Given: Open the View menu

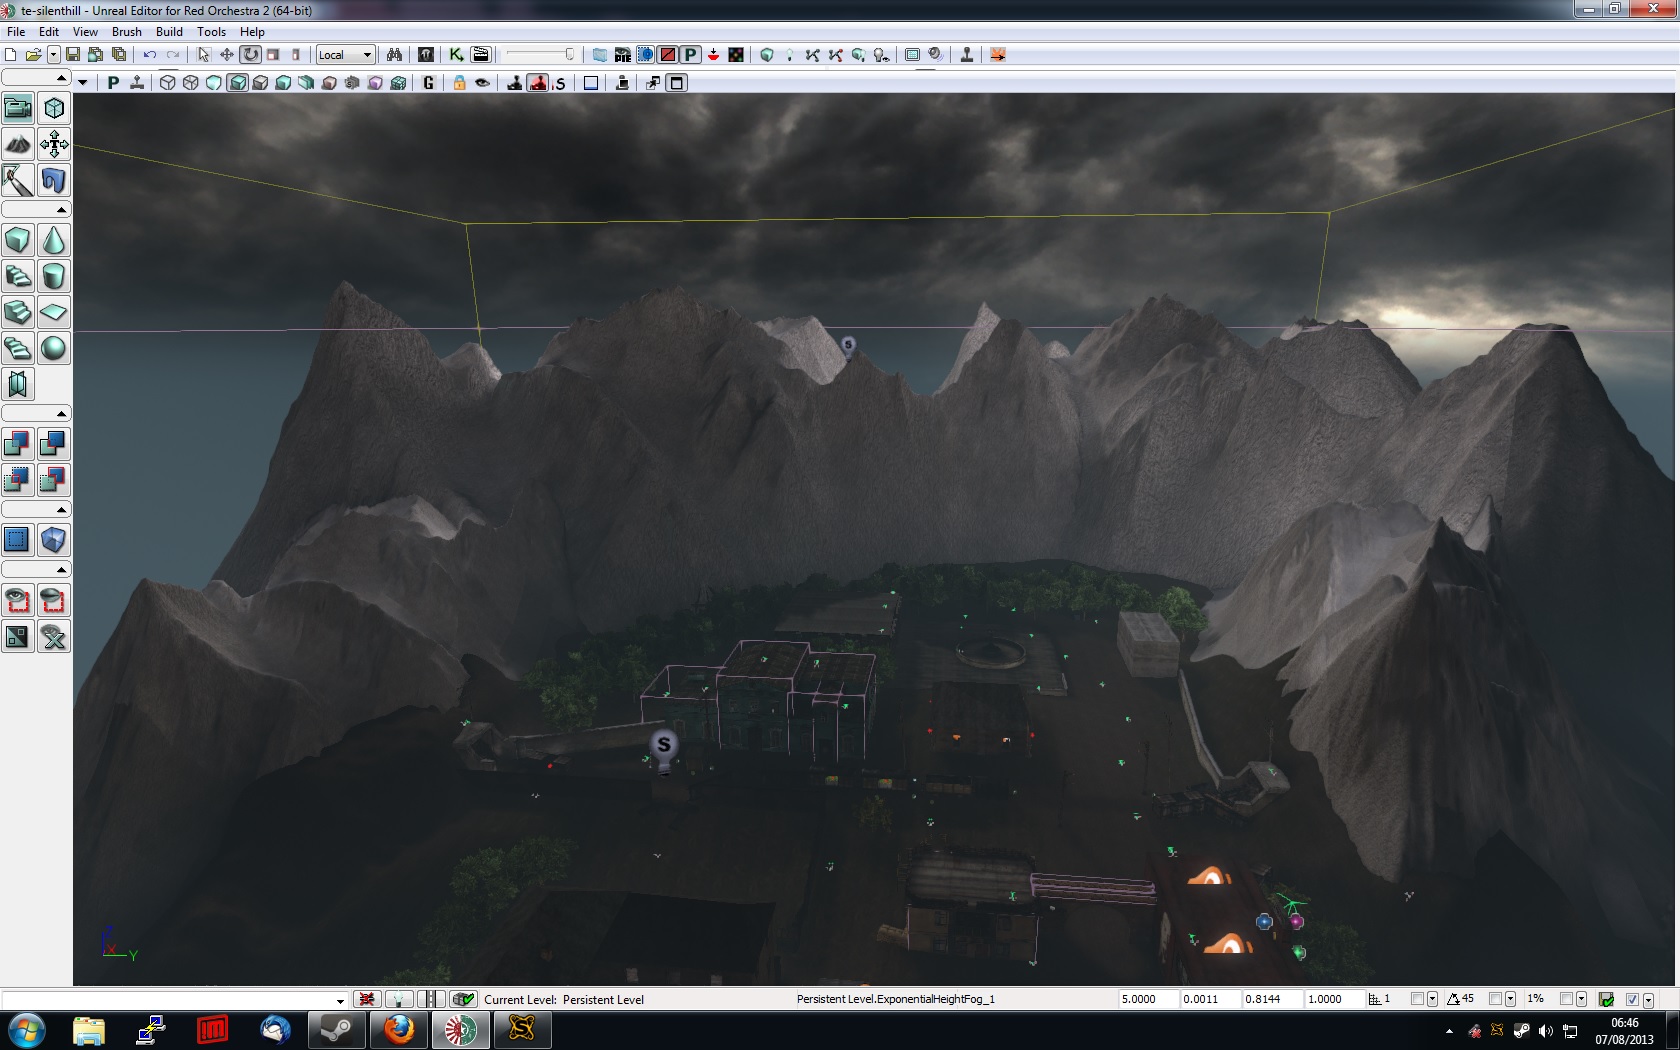Looking at the screenshot, I should [x=85, y=32].
